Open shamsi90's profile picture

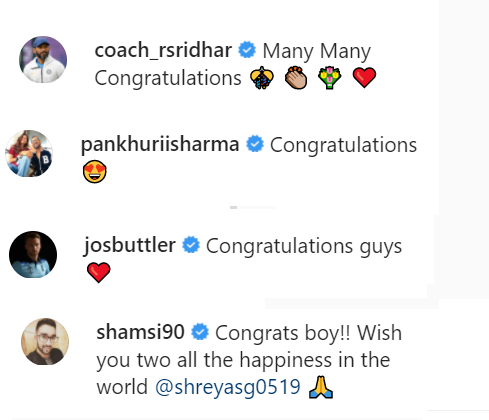[x=45, y=342]
